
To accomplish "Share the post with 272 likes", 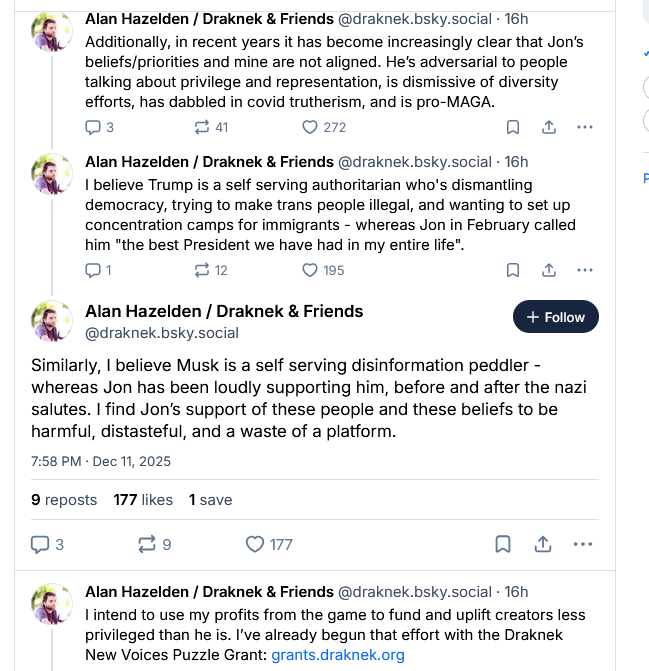I will pos(549,127).
